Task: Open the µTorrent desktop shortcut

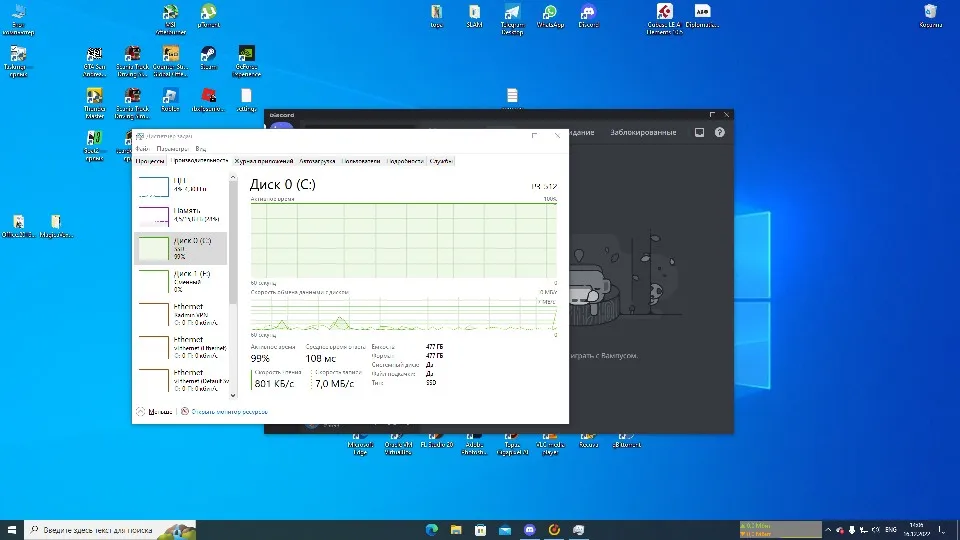Action: [208, 13]
